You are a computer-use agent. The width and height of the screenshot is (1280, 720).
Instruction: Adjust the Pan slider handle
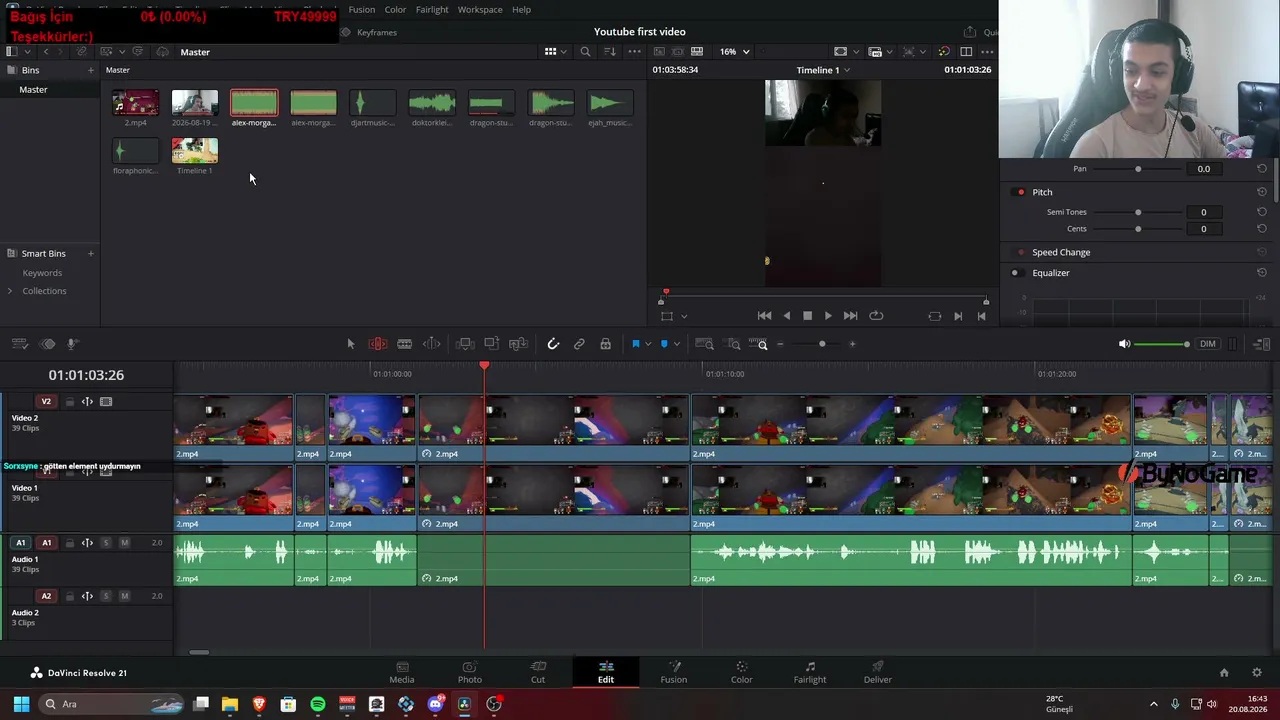point(1138,169)
